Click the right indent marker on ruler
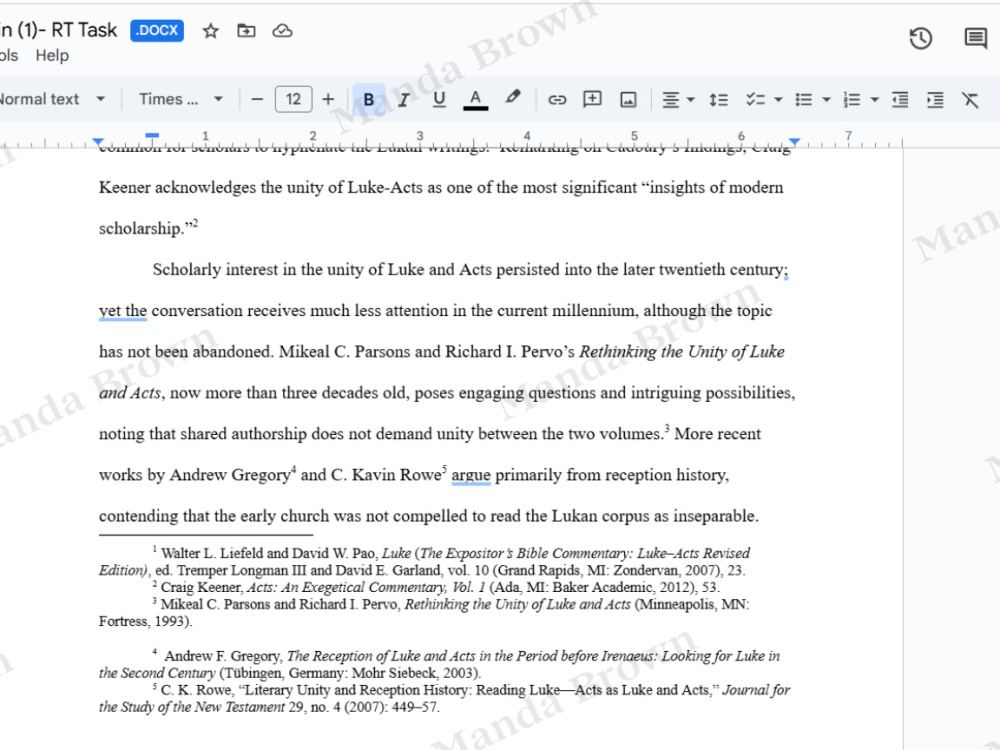 (795, 142)
